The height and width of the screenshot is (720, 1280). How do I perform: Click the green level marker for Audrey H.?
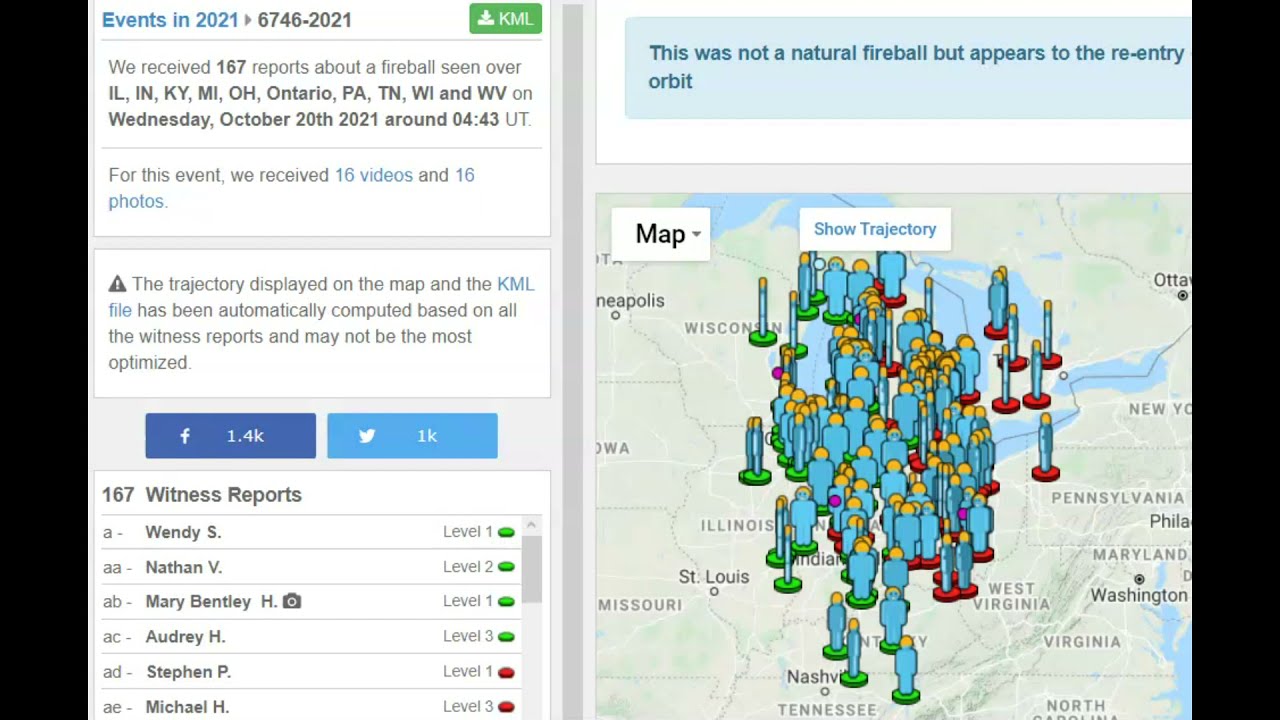pos(506,636)
